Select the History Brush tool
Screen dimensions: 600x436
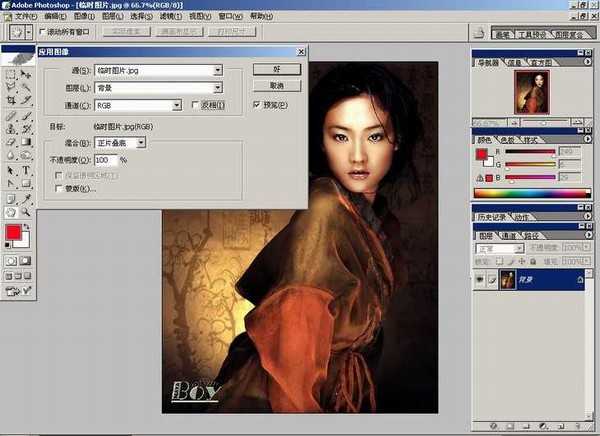[26, 129]
